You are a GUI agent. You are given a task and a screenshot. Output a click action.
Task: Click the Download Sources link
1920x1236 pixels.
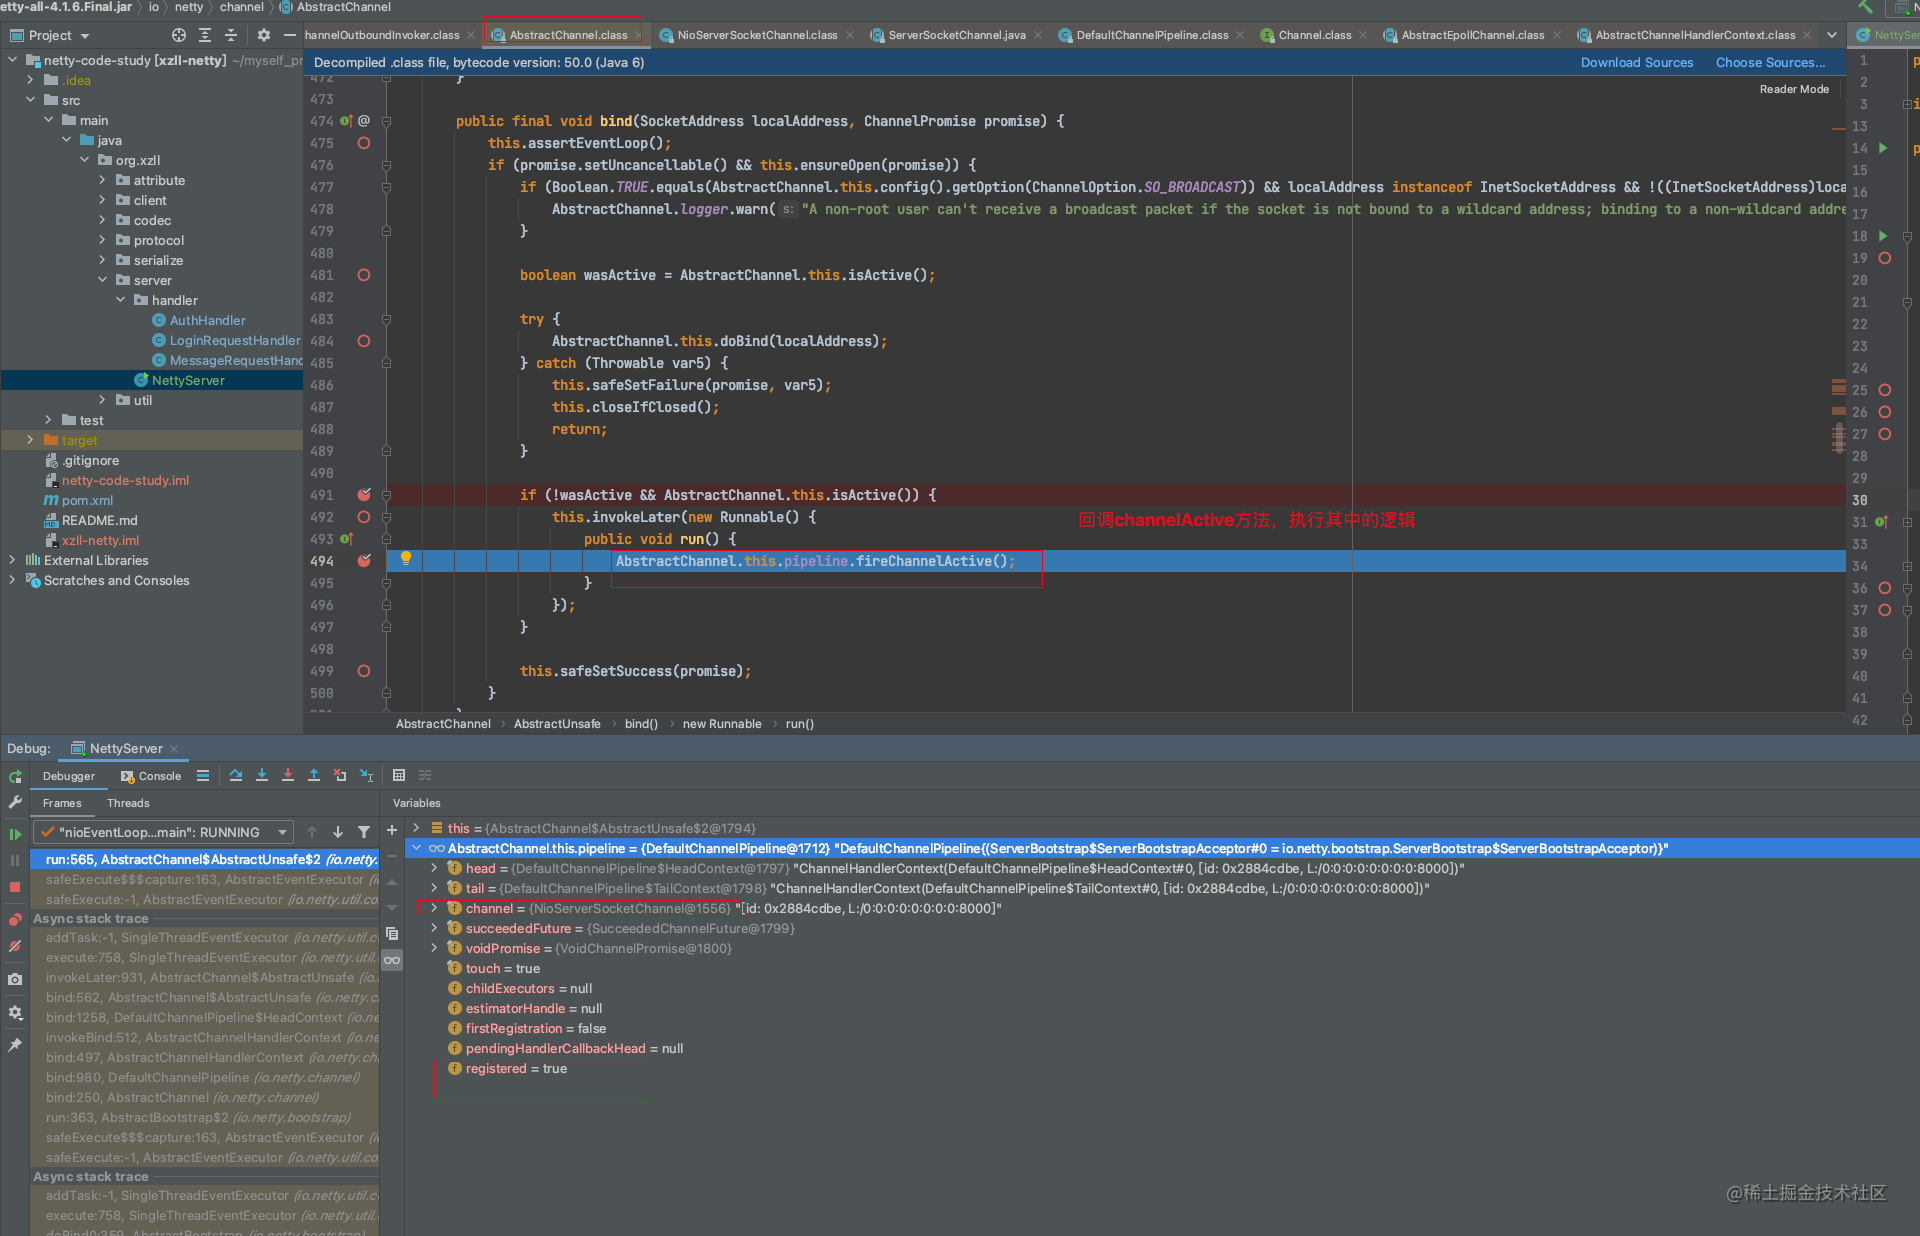pyautogui.click(x=1636, y=62)
